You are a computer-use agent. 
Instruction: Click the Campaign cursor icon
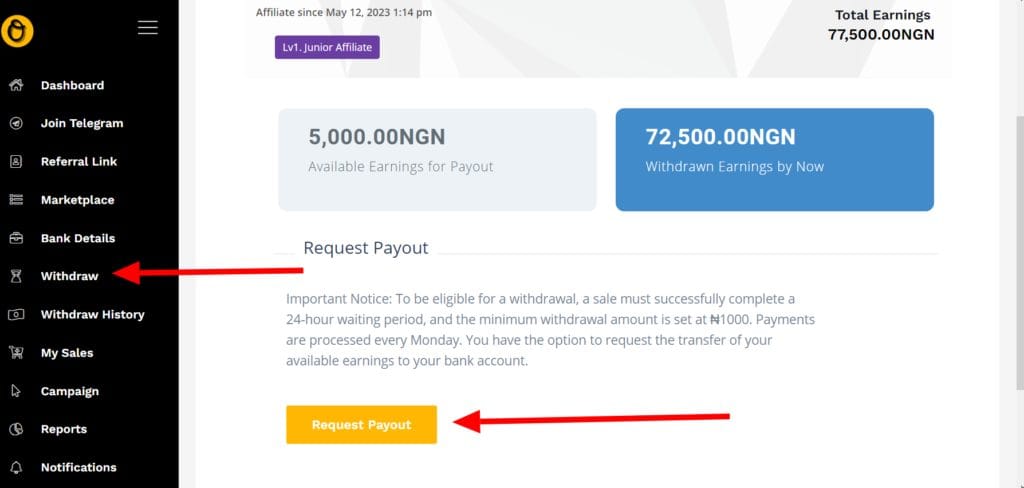16,391
